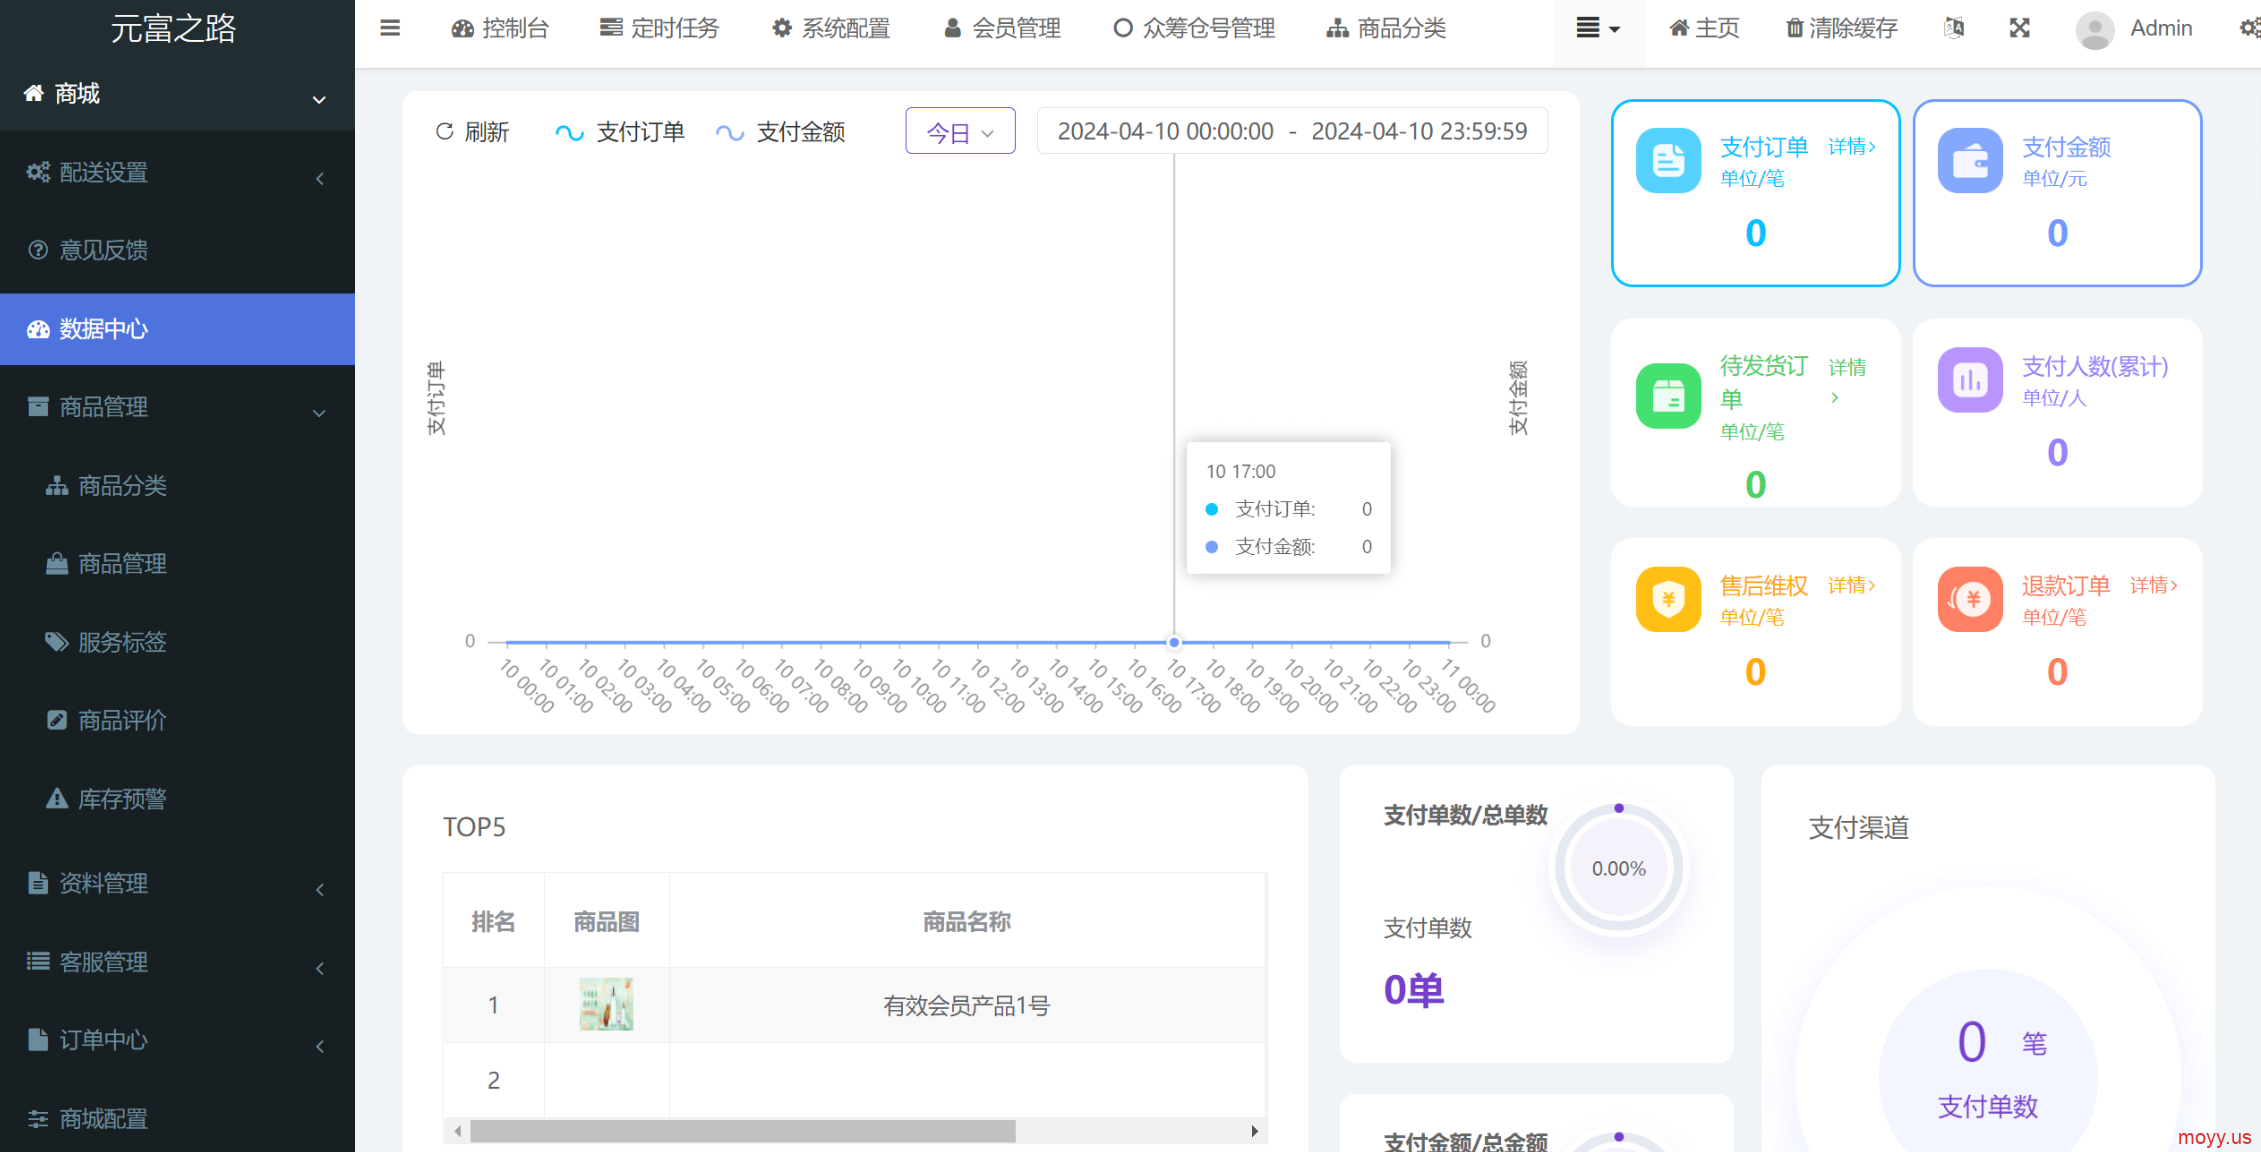Click the TOP5 scrollbar right arrow
Viewport: 2261px width, 1152px height.
click(1254, 1131)
